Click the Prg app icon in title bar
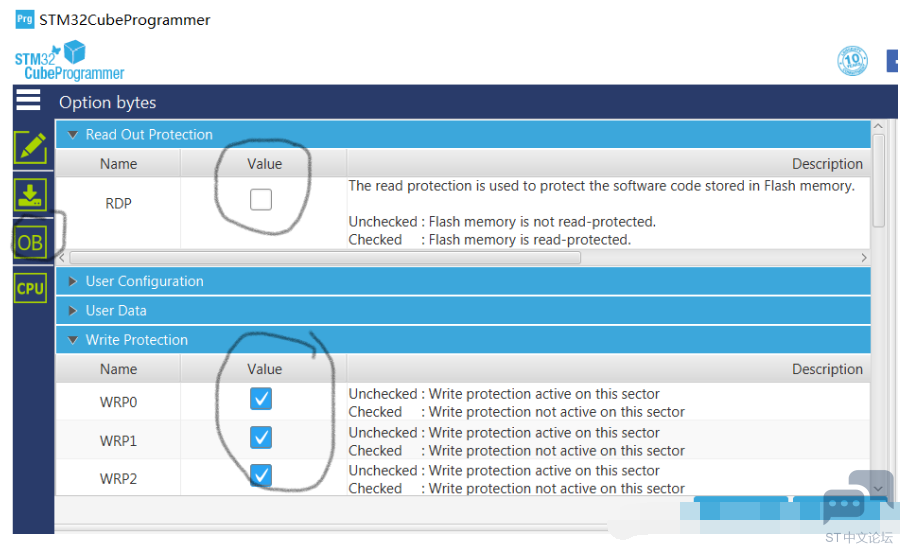The image size is (902, 553). coord(25,20)
